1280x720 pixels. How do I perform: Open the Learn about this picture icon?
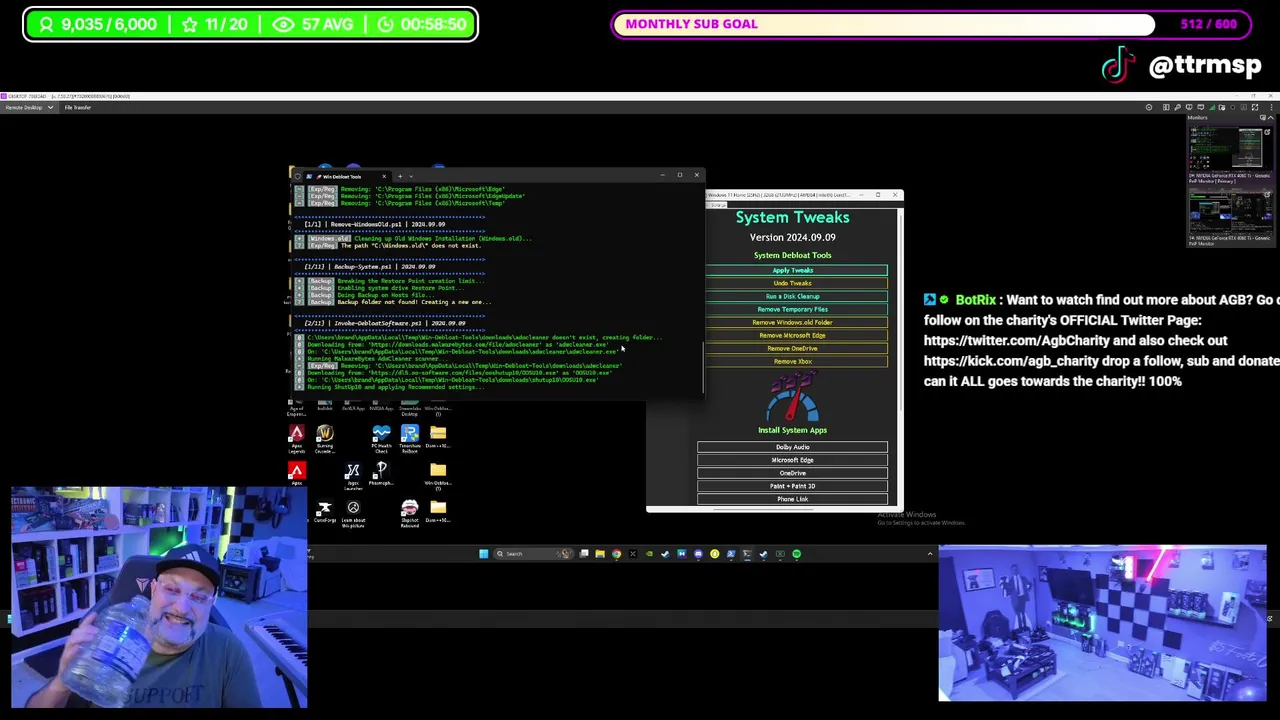(353, 514)
